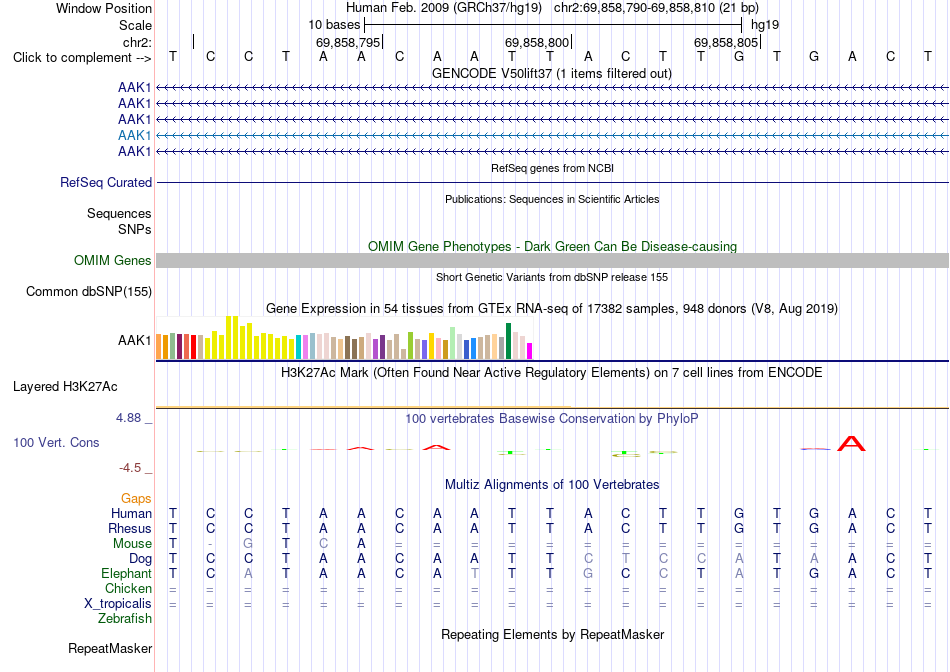Select the X_tropicalis alignment row label
Viewport: 950px width, 672px height.
(x=118, y=604)
